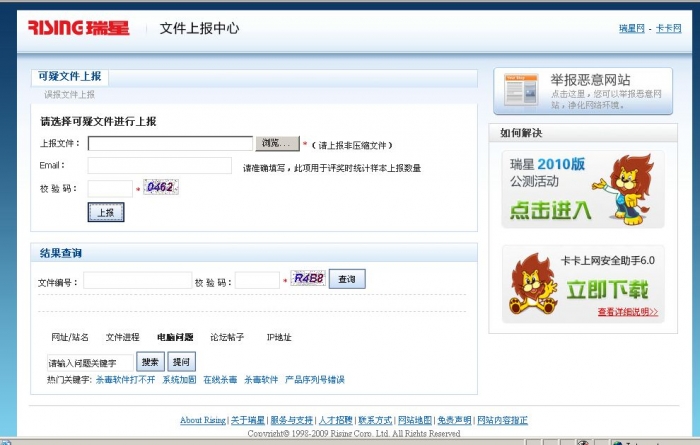Select the 文件进程 search tab

122,337
